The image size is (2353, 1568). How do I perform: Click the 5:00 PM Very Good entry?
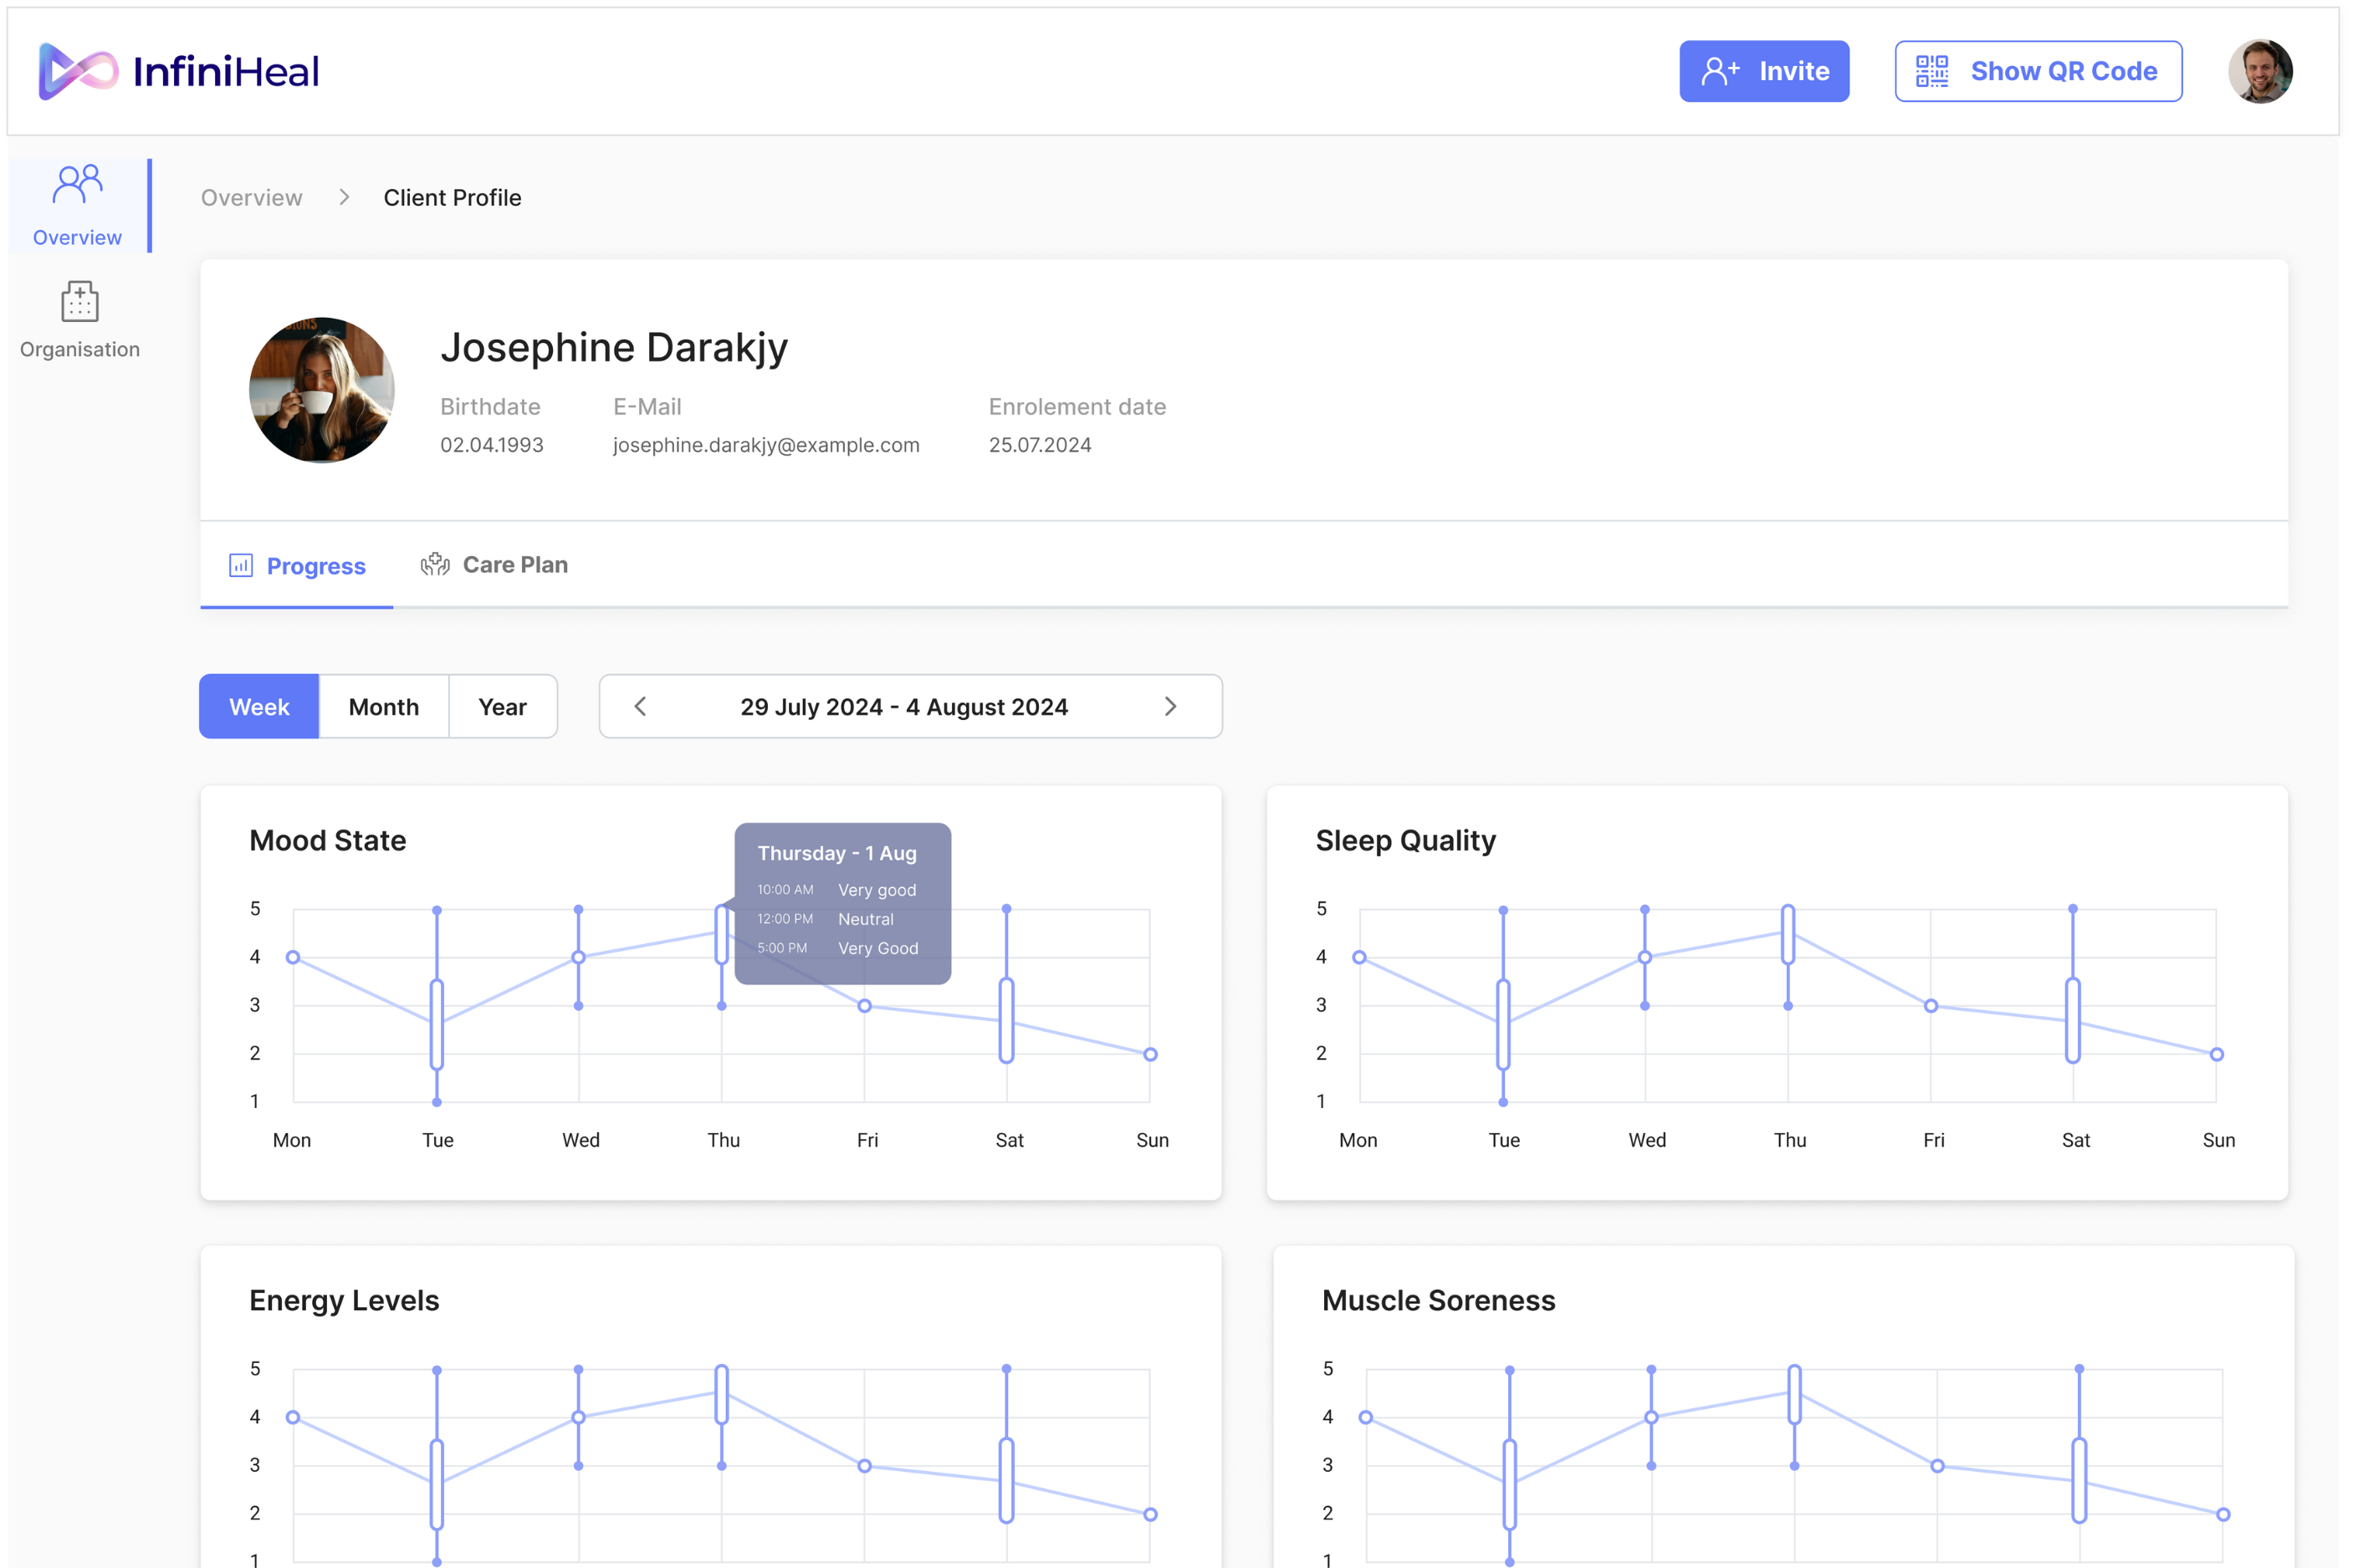click(837, 948)
